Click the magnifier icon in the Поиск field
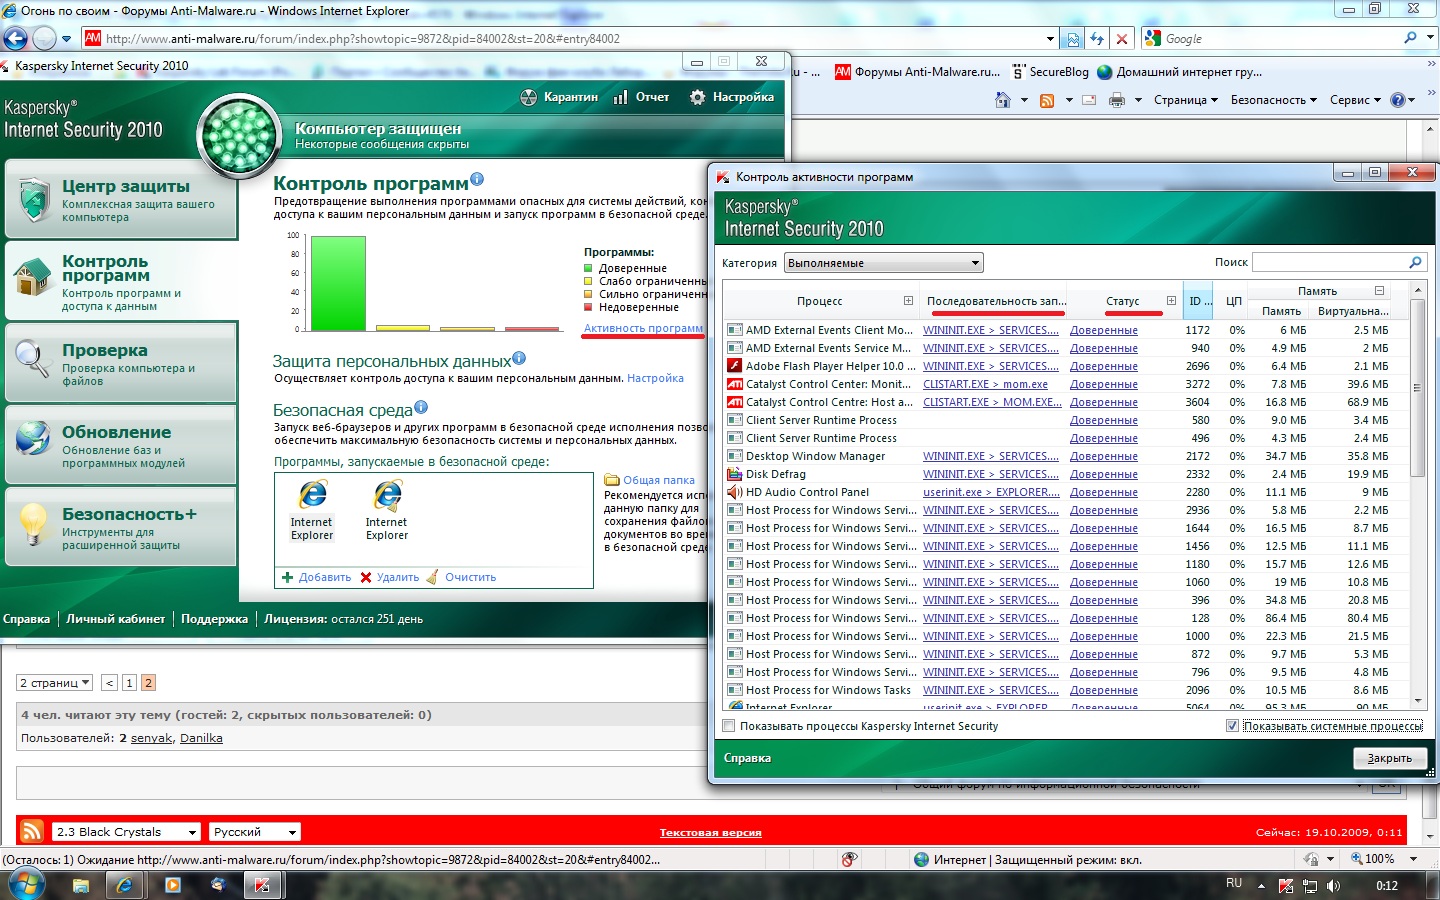1440x900 pixels. (x=1415, y=262)
